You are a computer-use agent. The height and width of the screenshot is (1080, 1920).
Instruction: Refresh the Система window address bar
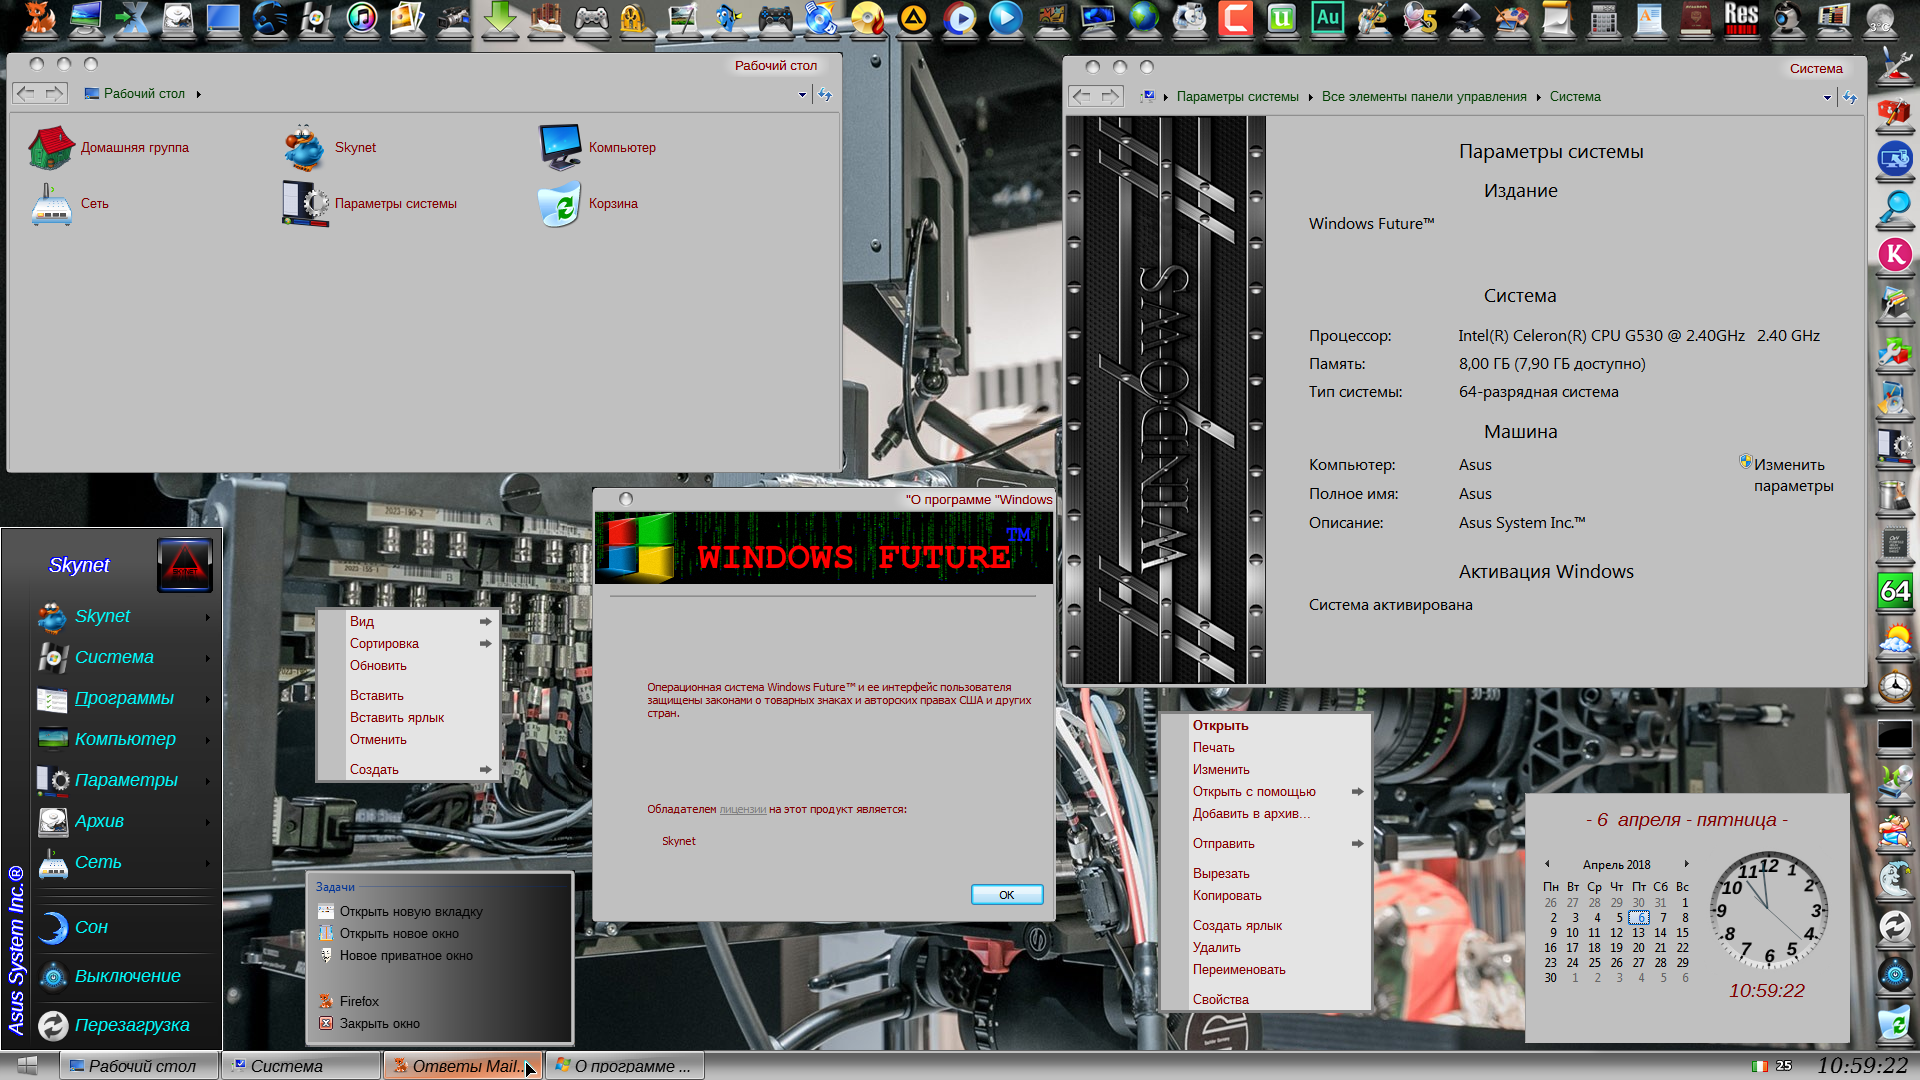point(1850,97)
